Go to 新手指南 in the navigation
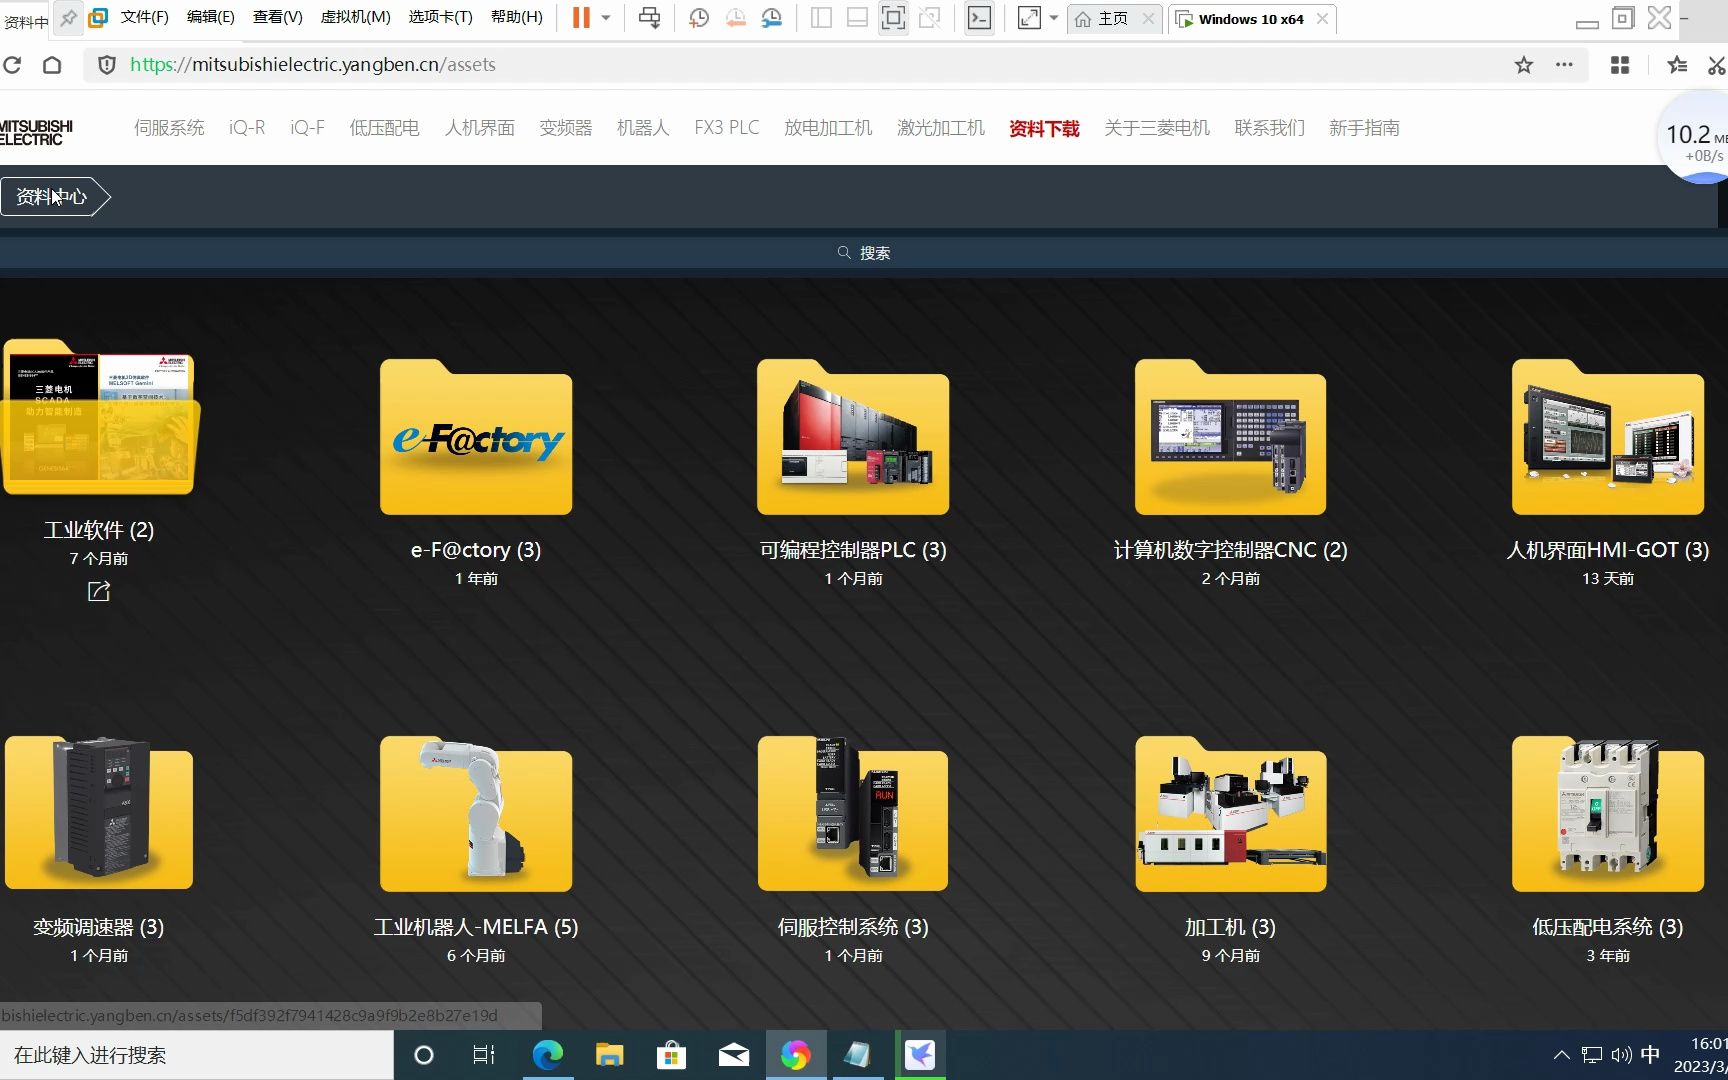Viewport: 1728px width, 1080px height. pos(1364,128)
